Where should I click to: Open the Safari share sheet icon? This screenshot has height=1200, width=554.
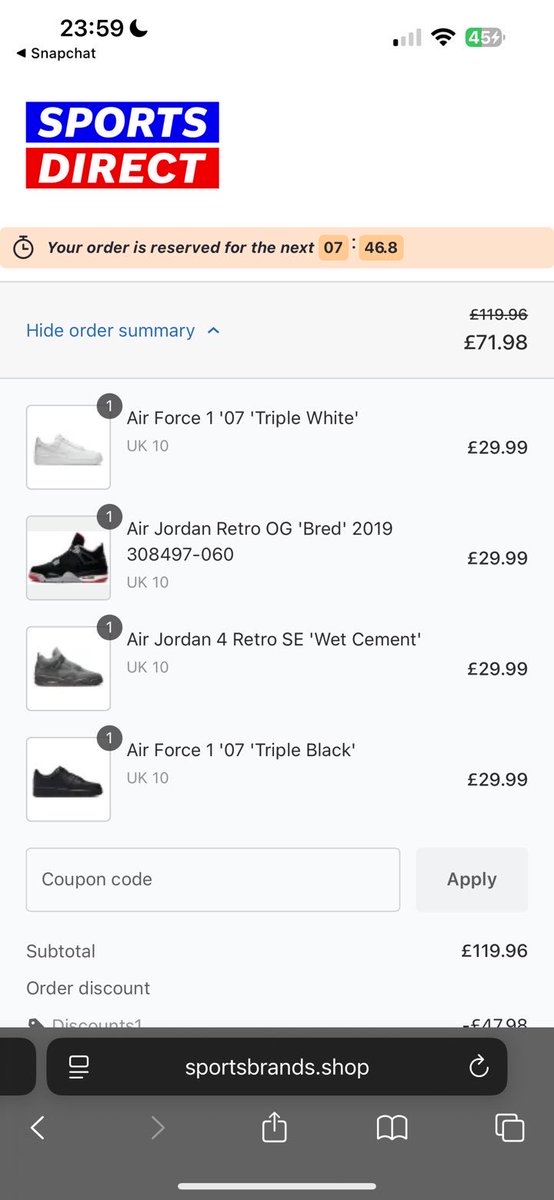[x=274, y=1127]
